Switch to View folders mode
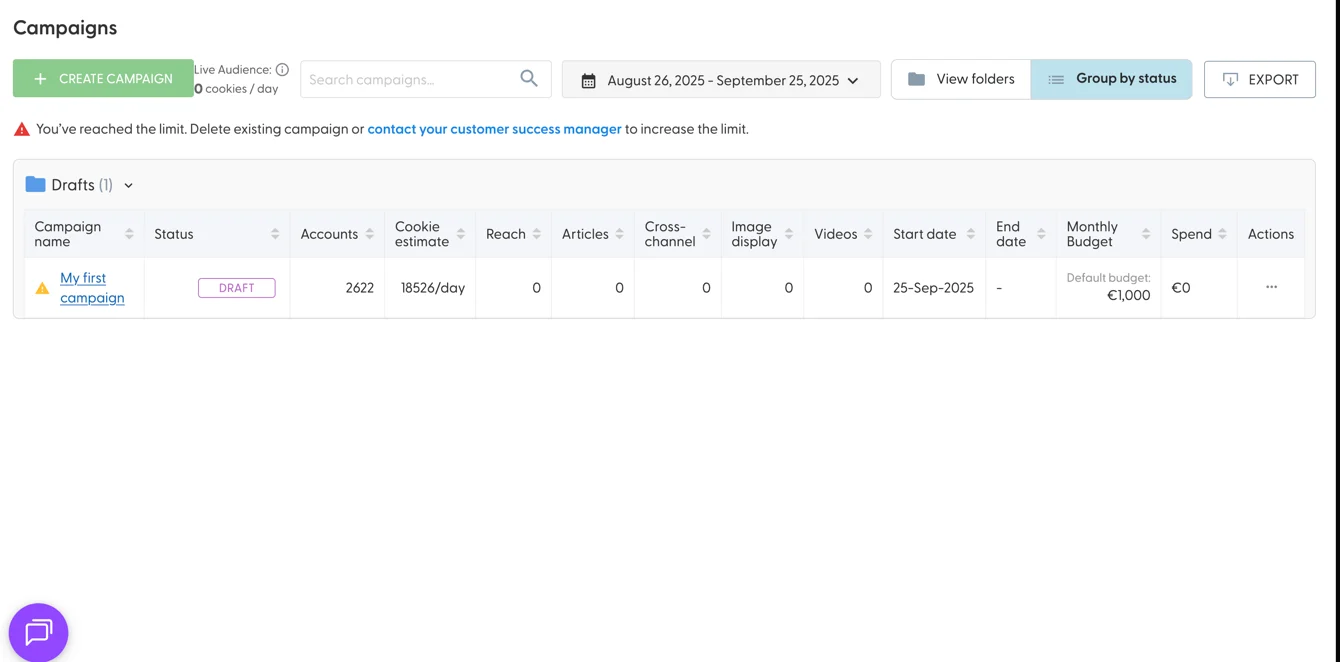 coord(961,79)
